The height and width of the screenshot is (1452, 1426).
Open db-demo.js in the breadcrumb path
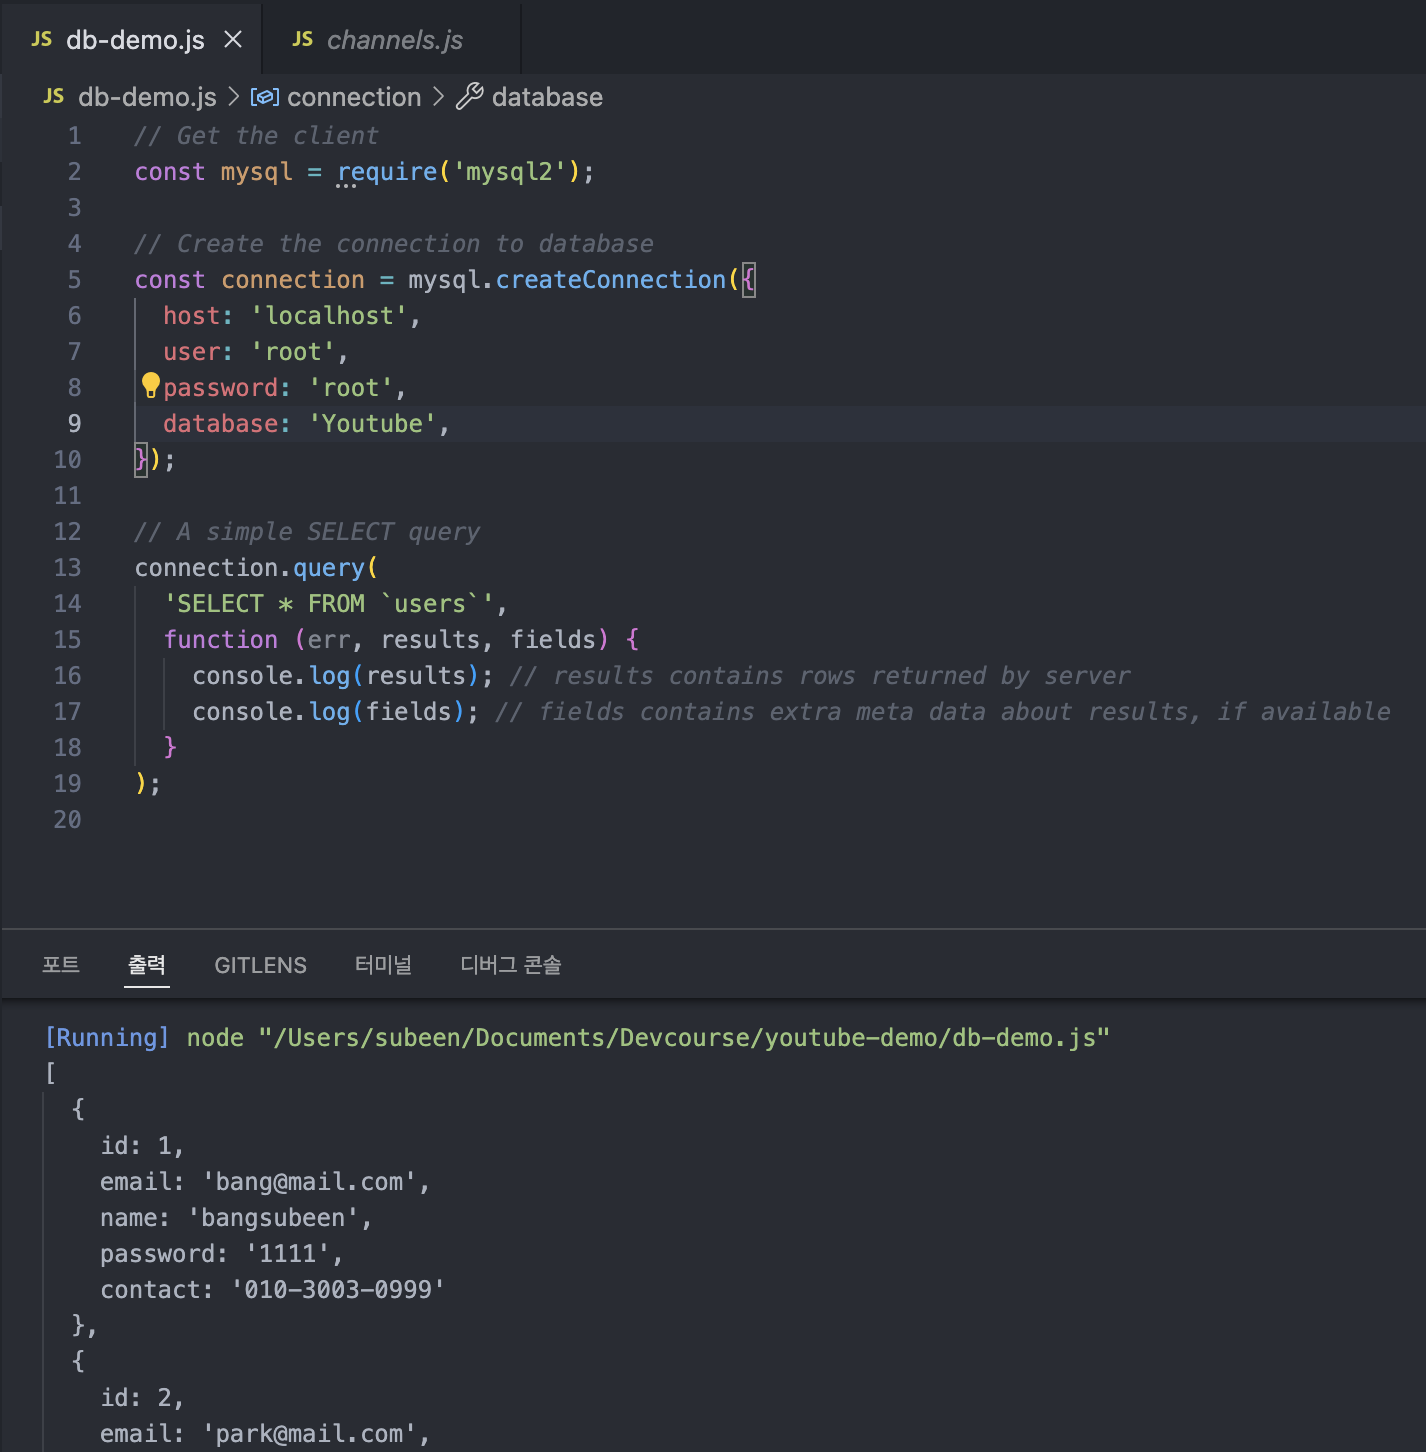[x=147, y=97]
